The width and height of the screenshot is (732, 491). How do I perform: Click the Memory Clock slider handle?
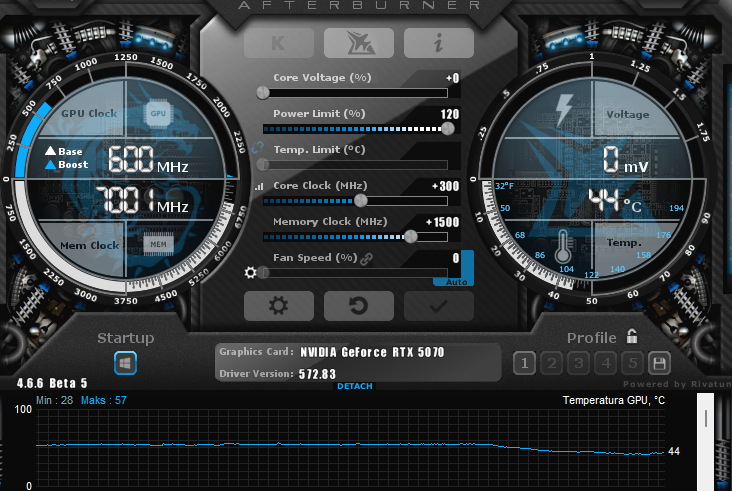tap(410, 236)
